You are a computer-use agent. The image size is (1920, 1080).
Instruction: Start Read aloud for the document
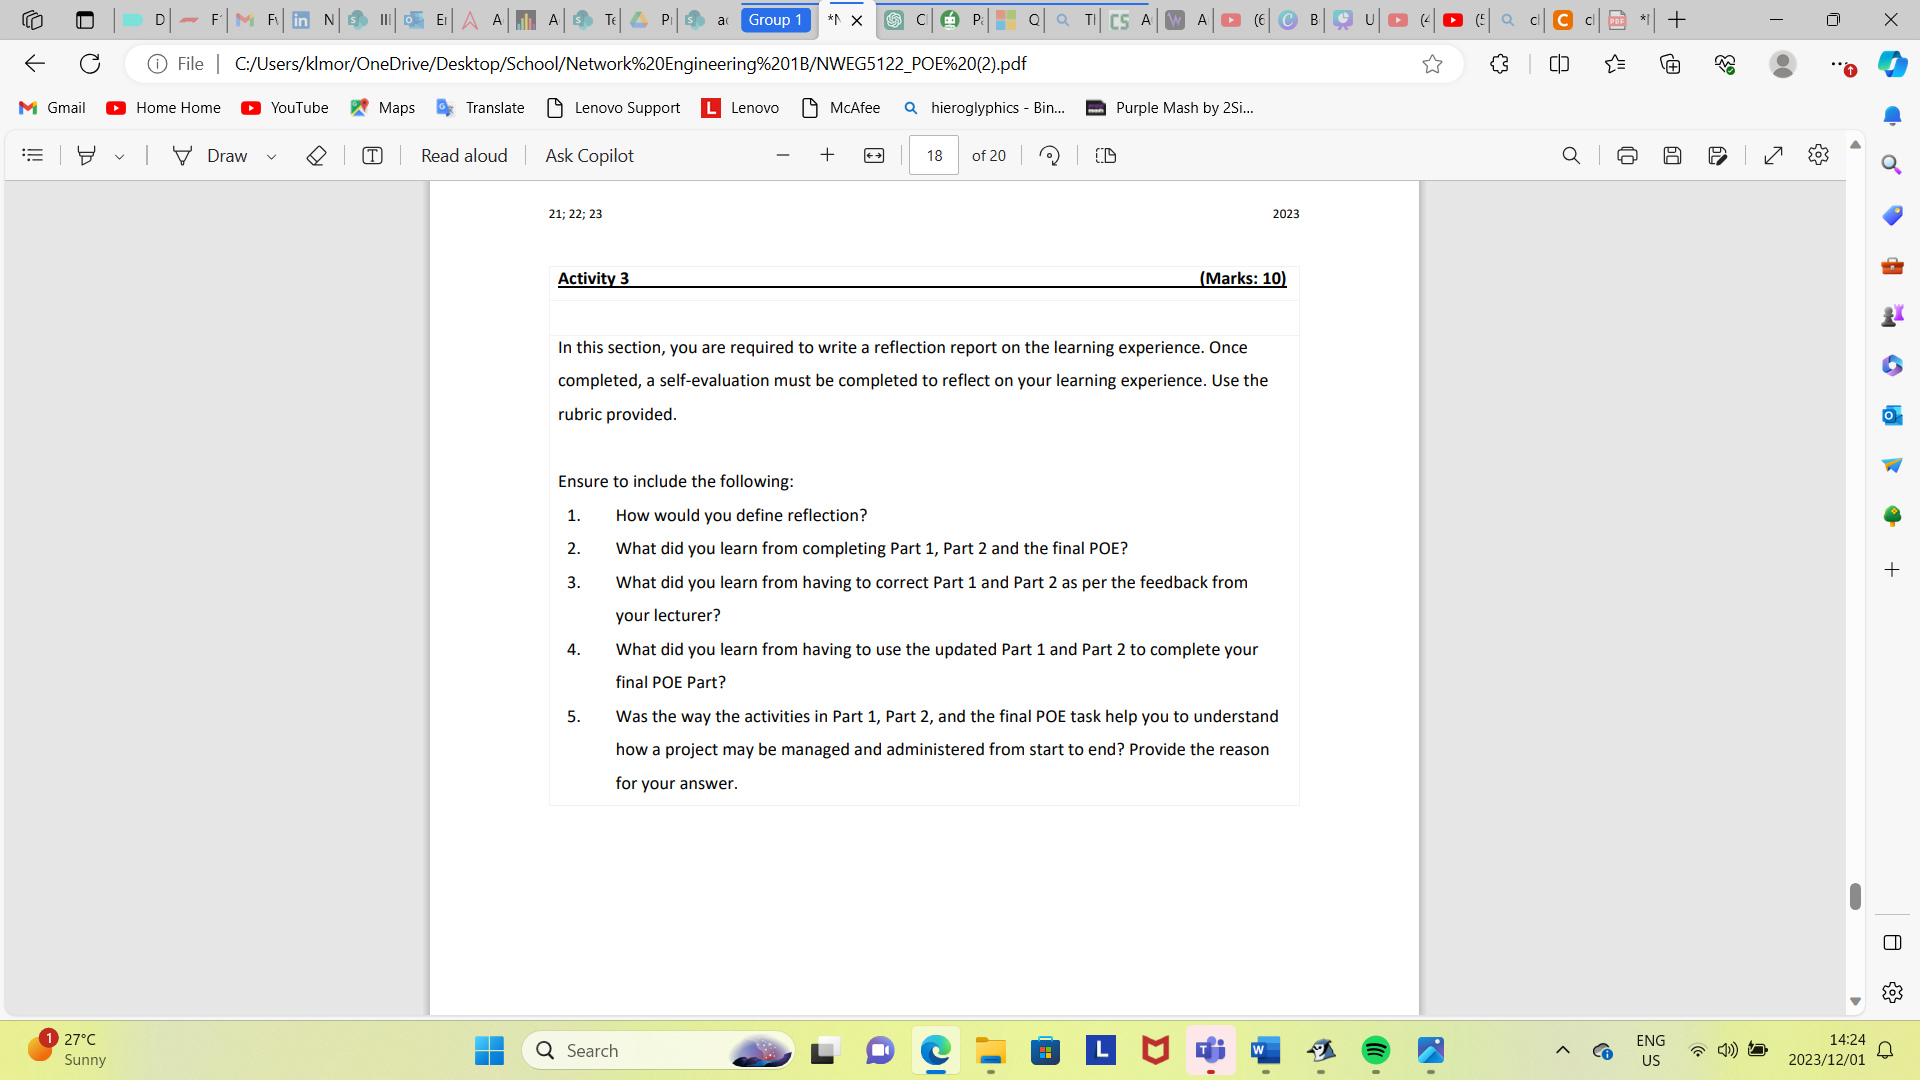[x=464, y=155]
